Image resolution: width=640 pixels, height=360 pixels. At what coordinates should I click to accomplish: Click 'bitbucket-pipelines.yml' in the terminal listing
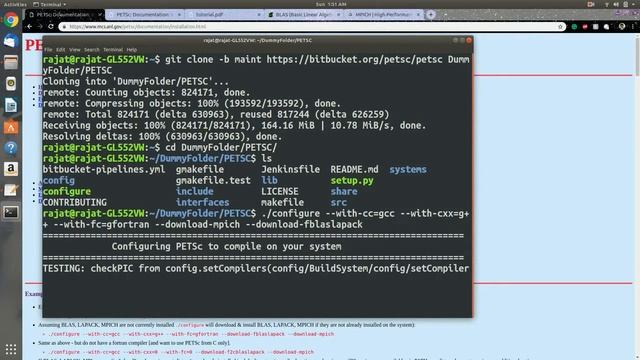point(104,169)
